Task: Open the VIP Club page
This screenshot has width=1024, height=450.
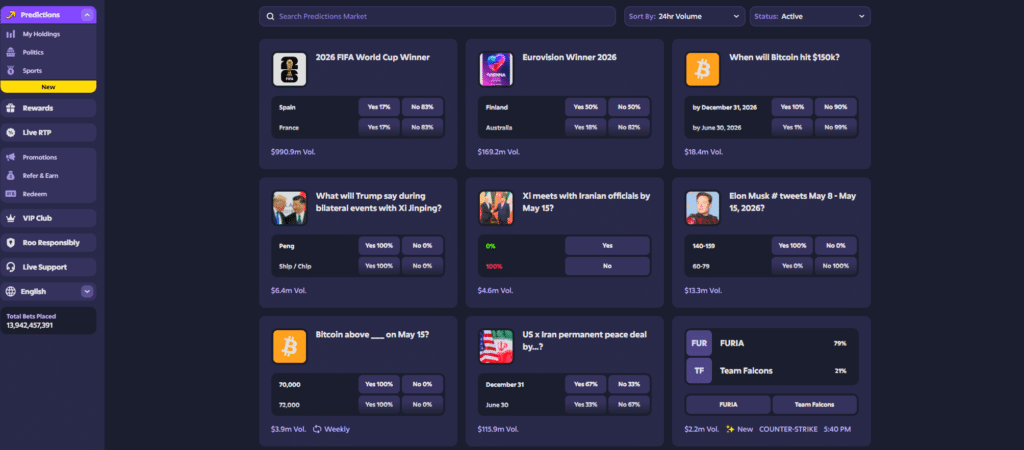Action: pyautogui.click(x=48, y=218)
